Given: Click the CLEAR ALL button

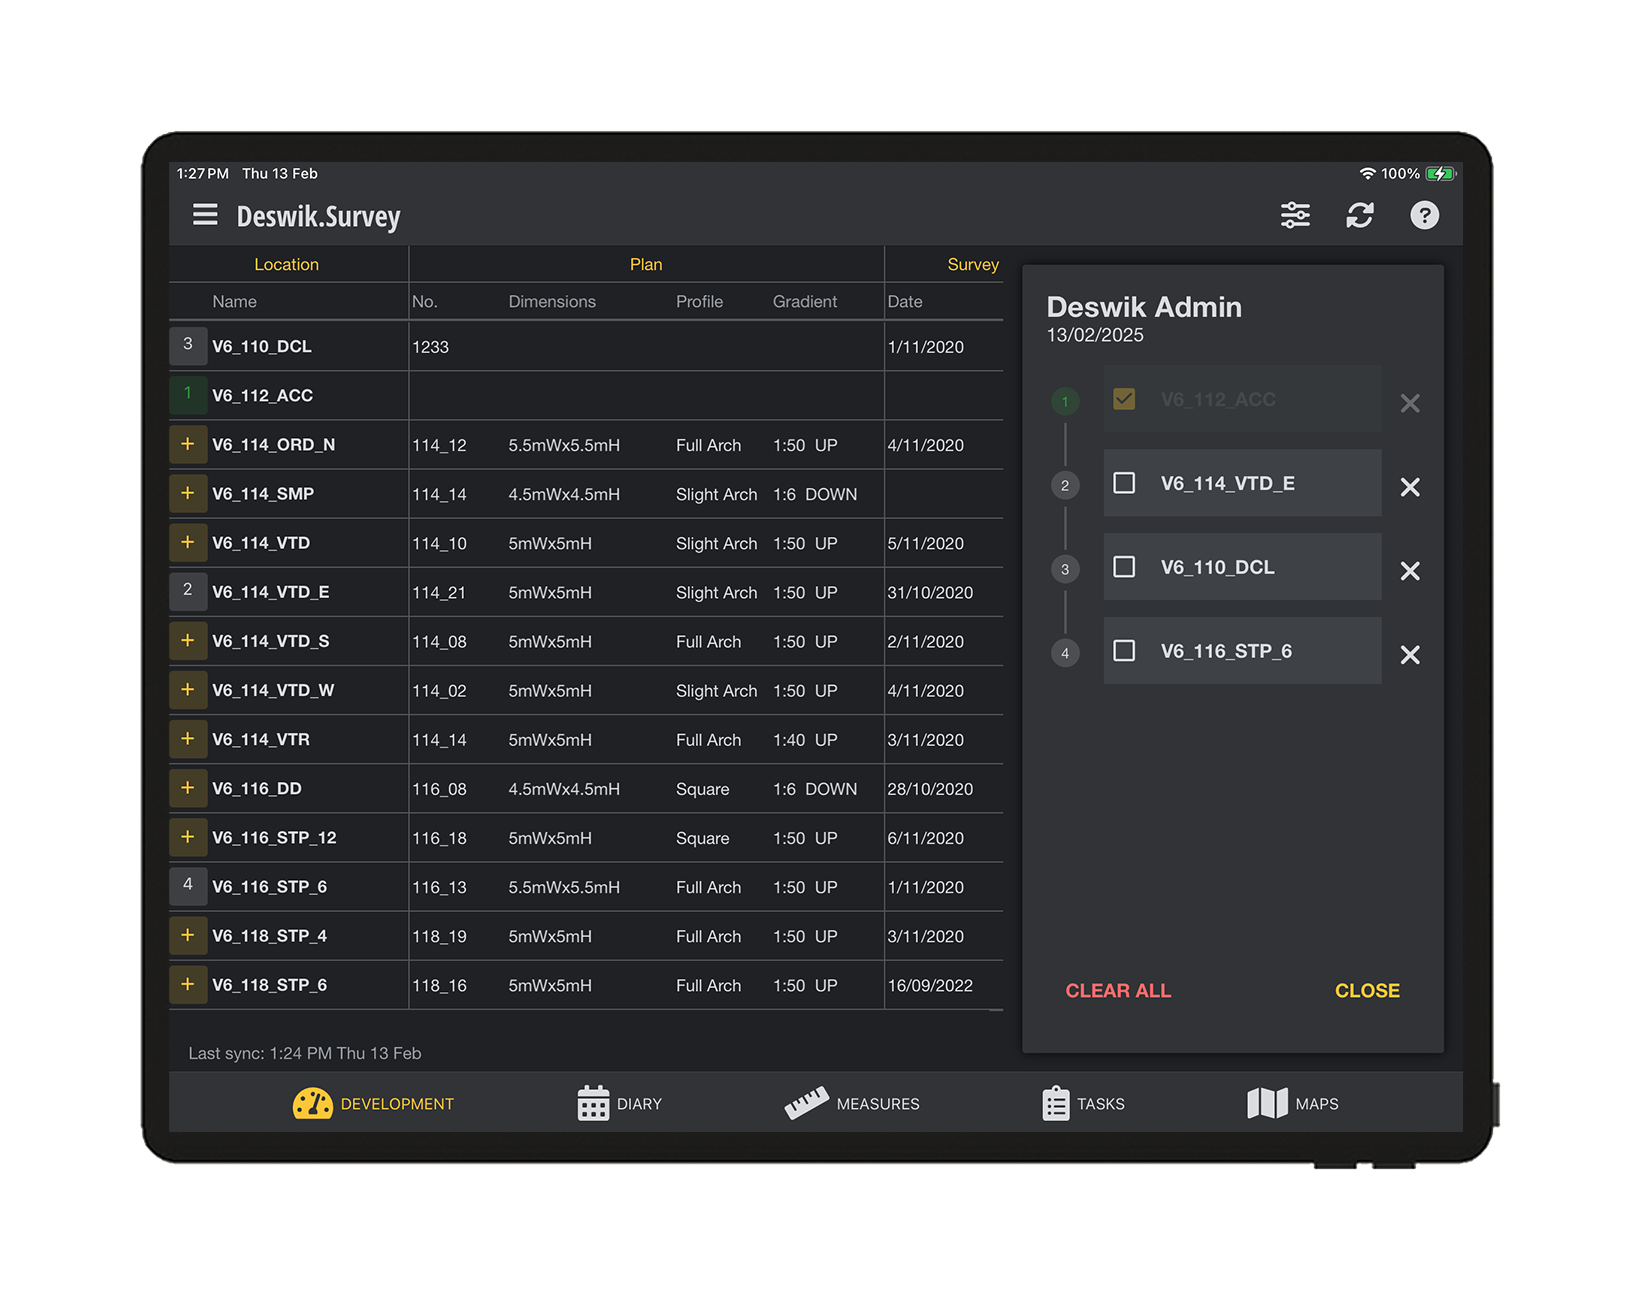Looking at the screenshot, I should point(1118,990).
